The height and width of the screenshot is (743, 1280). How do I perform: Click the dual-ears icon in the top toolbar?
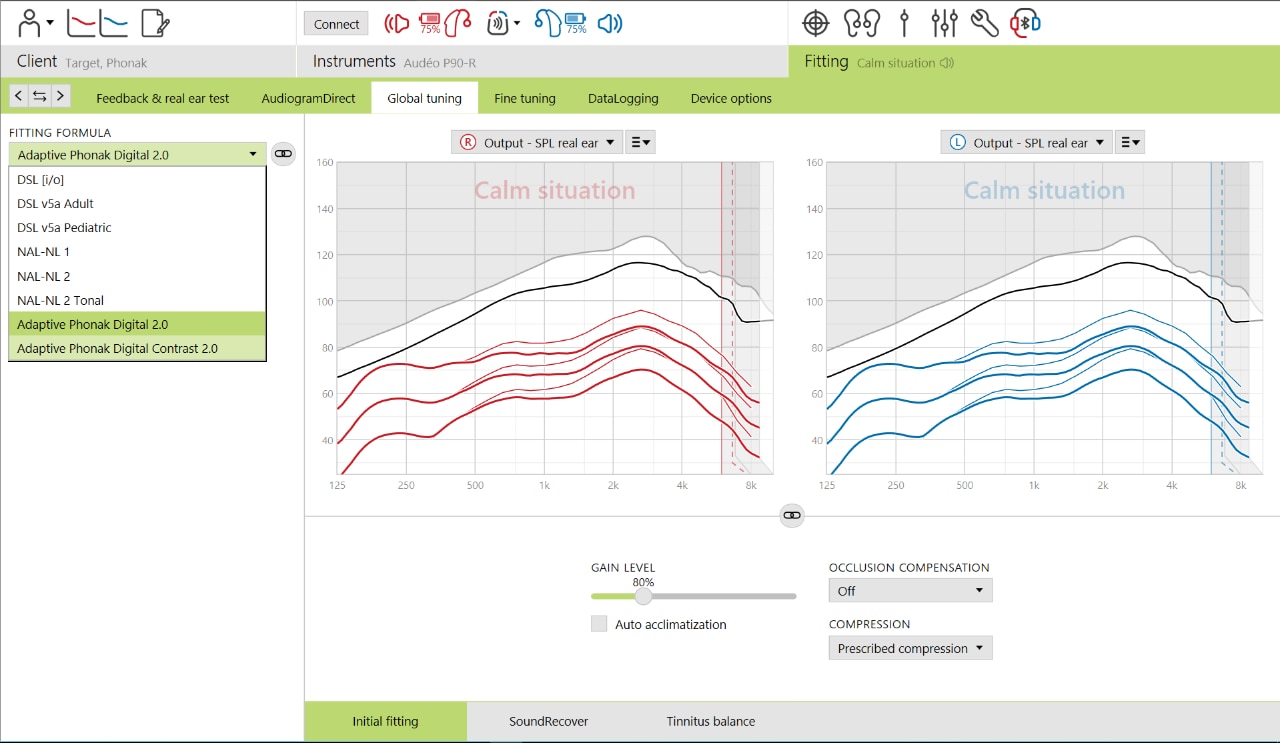pos(862,22)
